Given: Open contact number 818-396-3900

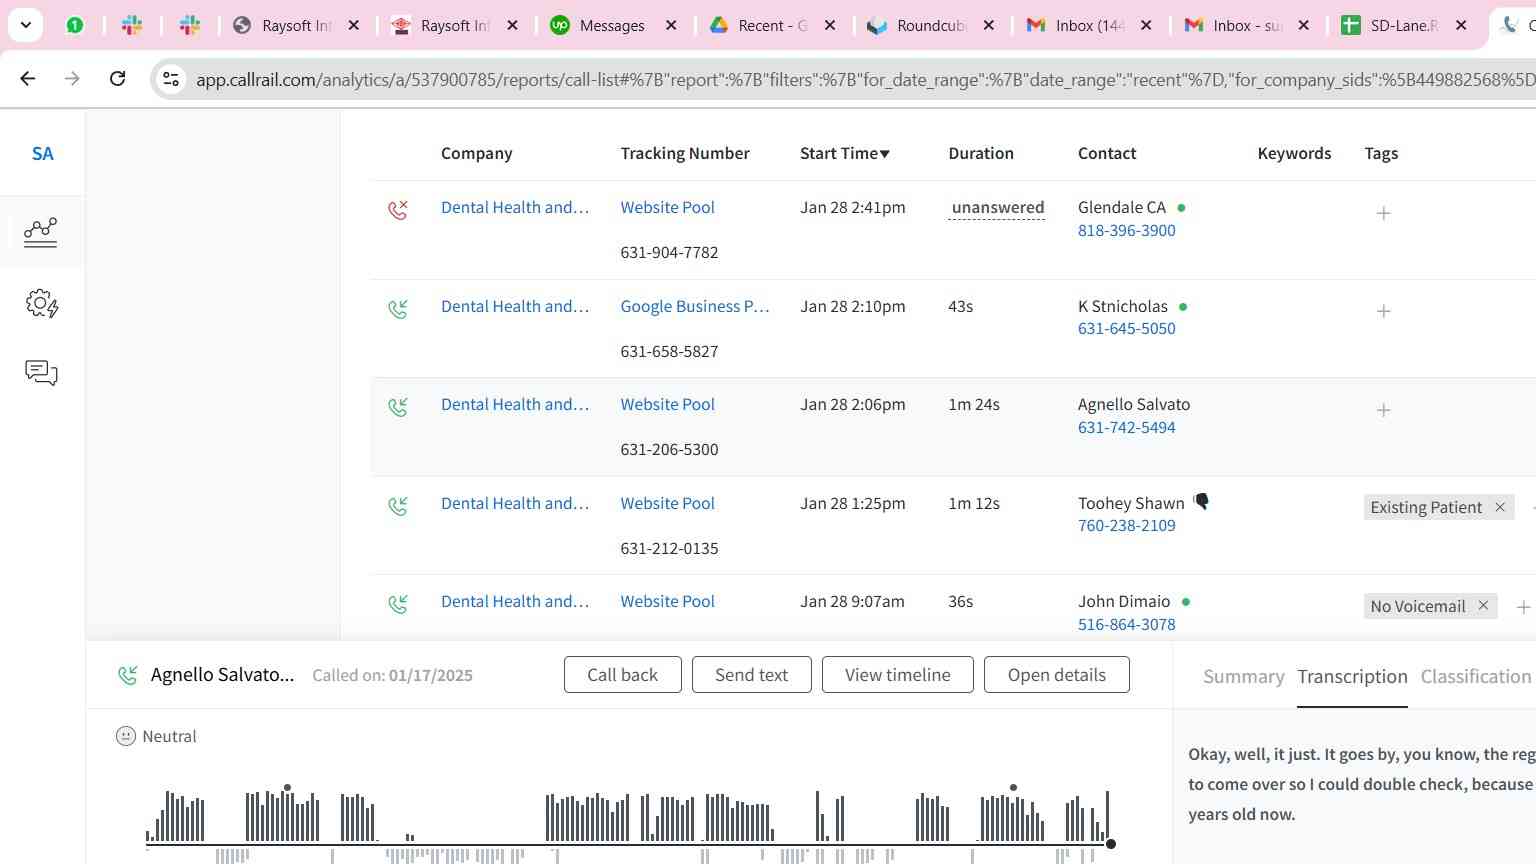Looking at the screenshot, I should click(1126, 230).
